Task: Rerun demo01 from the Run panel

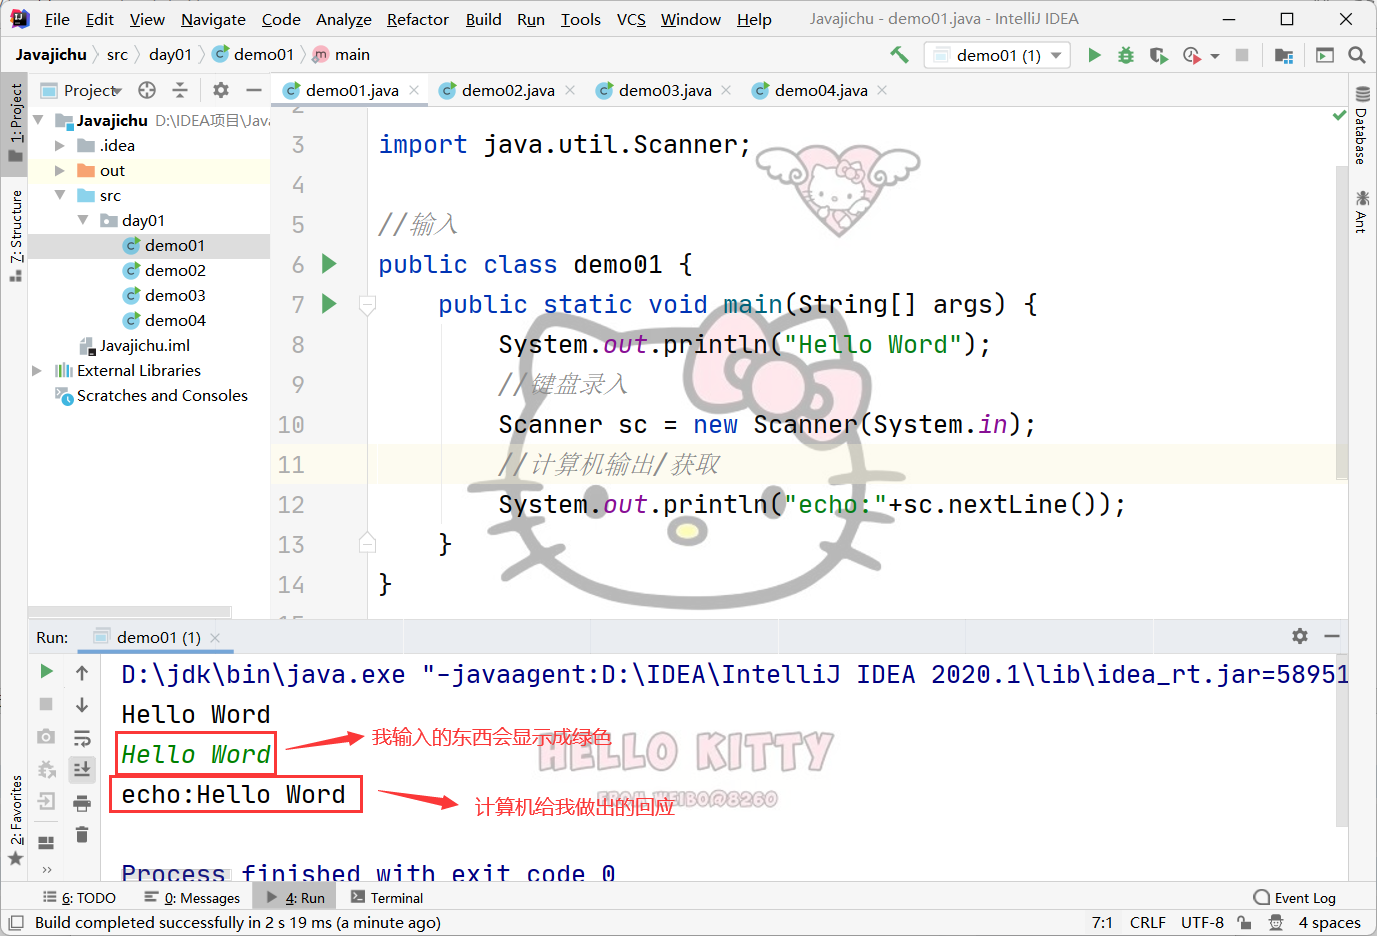Action: tap(46, 671)
